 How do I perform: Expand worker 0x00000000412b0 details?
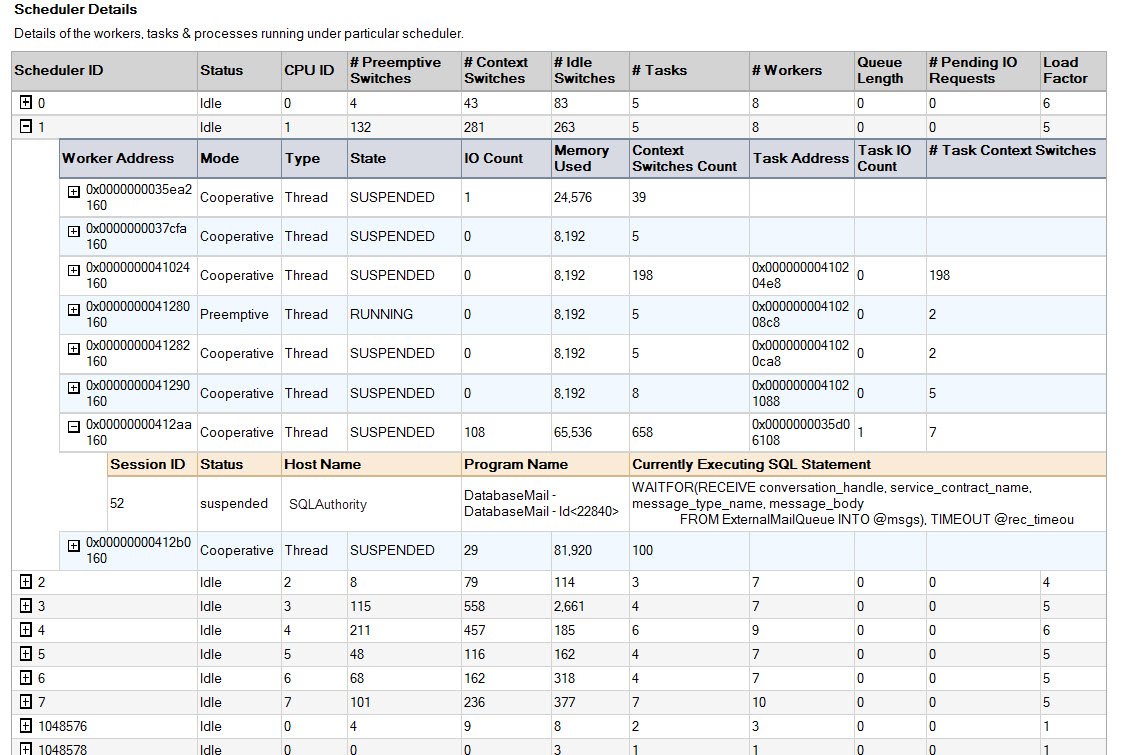(x=73, y=545)
